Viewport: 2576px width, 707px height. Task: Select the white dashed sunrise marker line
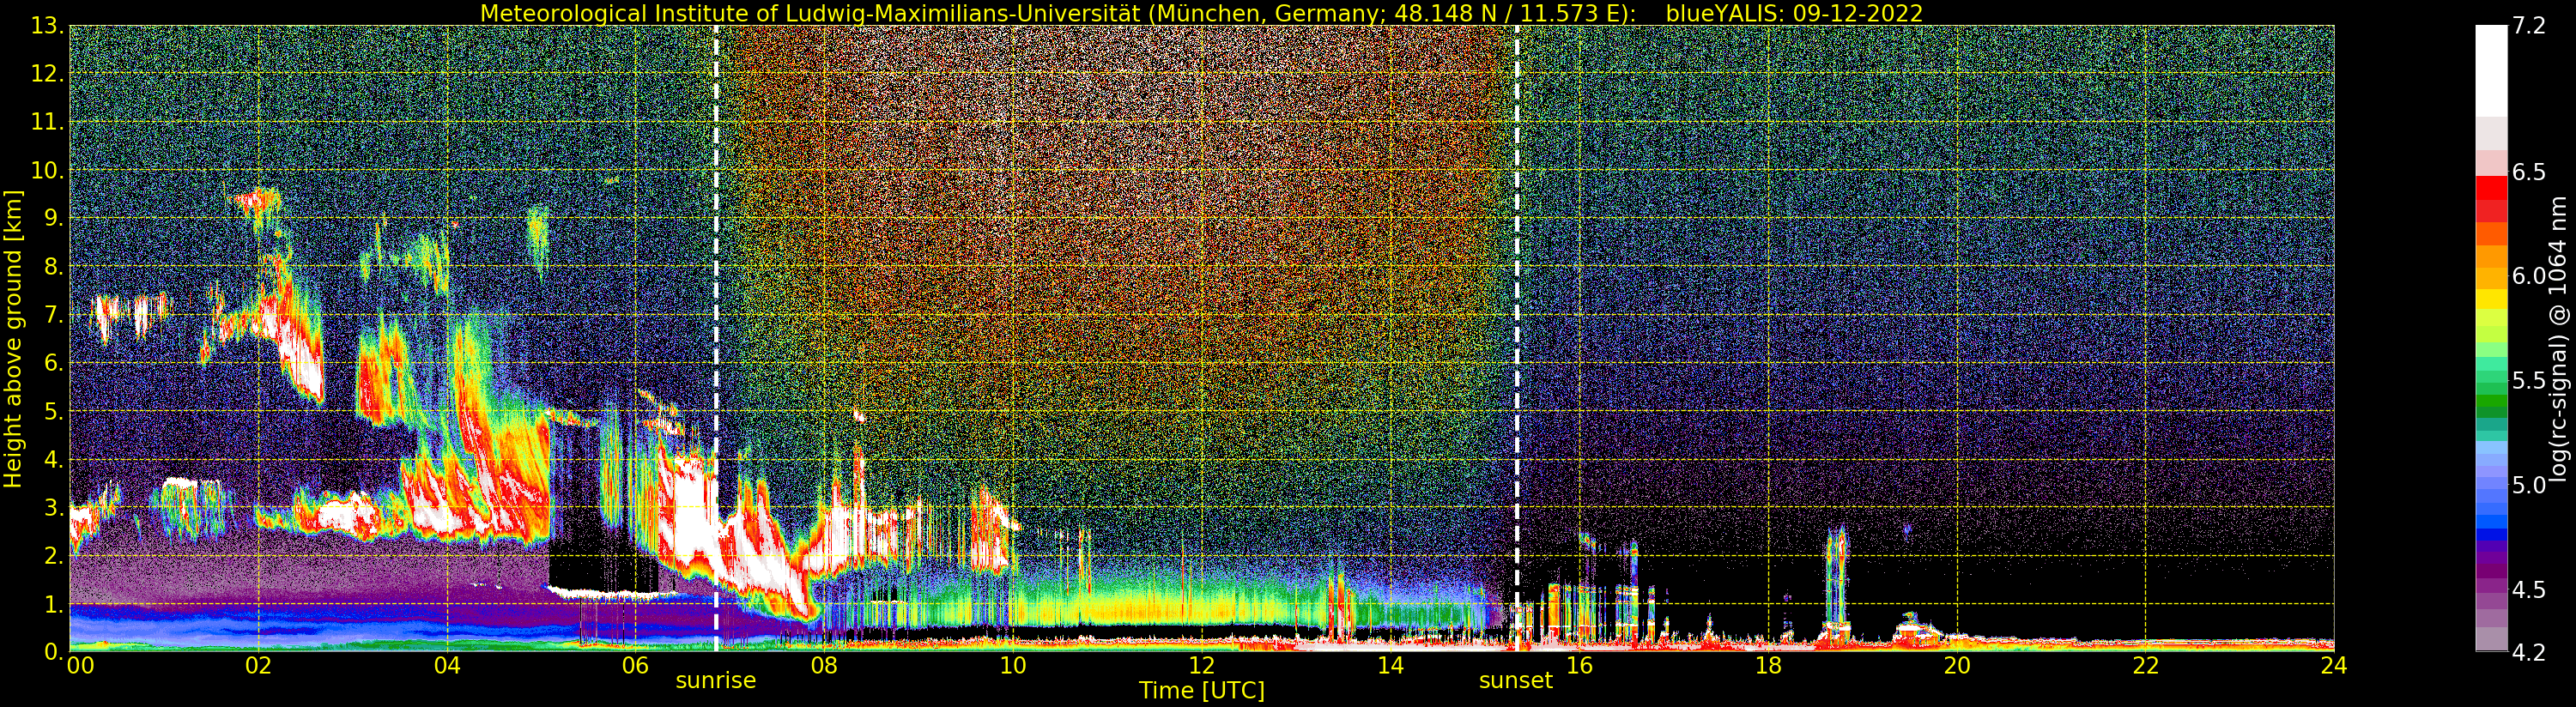click(716, 338)
